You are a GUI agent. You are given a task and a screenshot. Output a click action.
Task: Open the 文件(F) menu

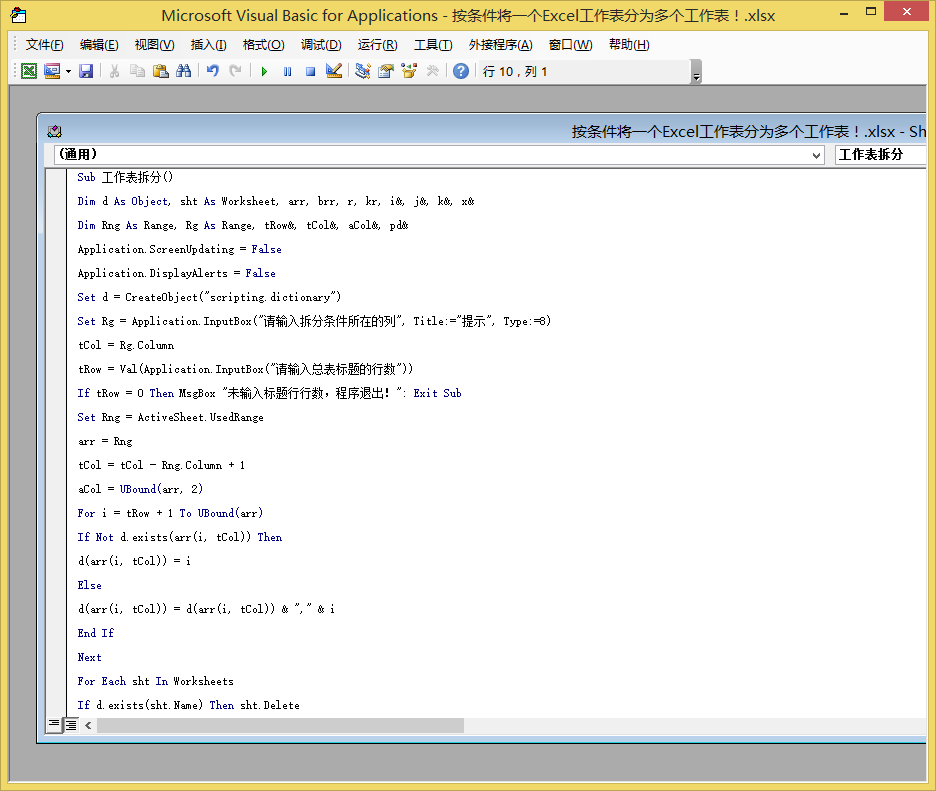(x=44, y=45)
